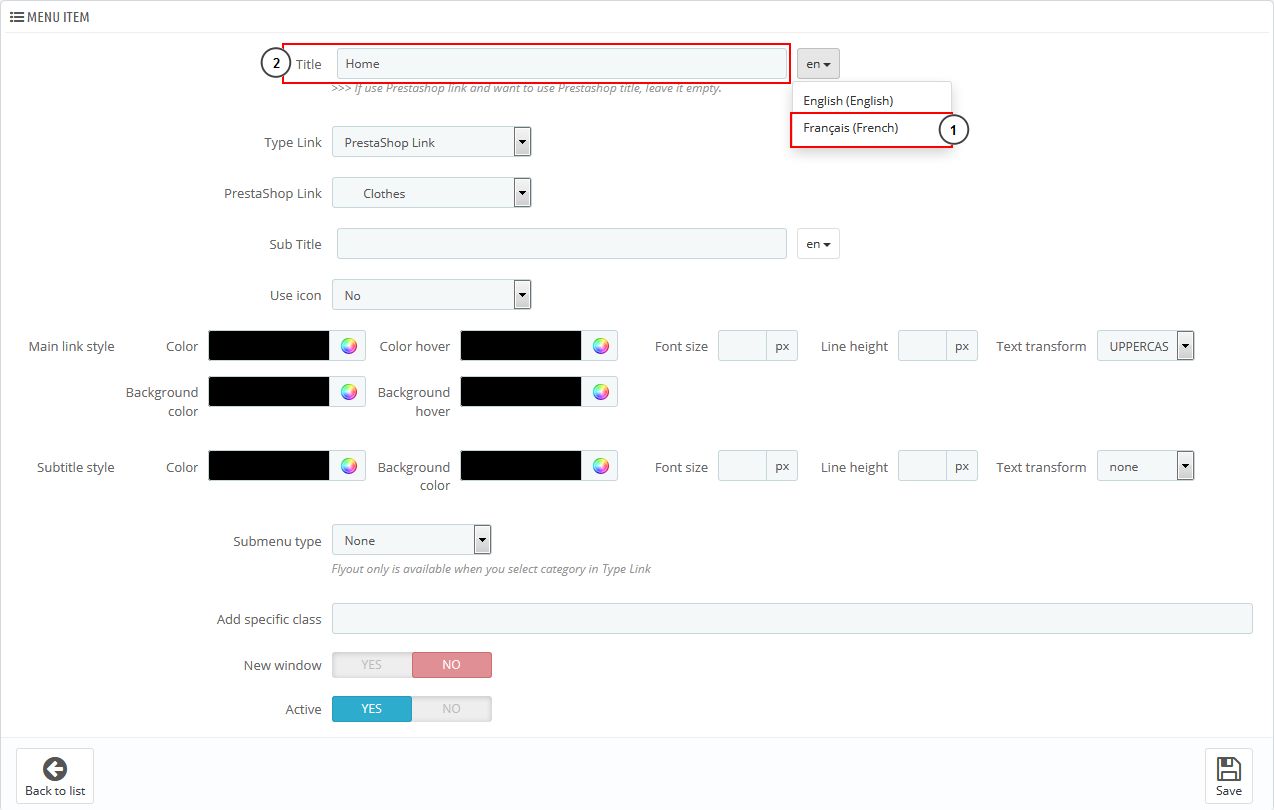The image size is (1274, 810).
Task: Click the Sub Title en language button
Action: pos(818,244)
